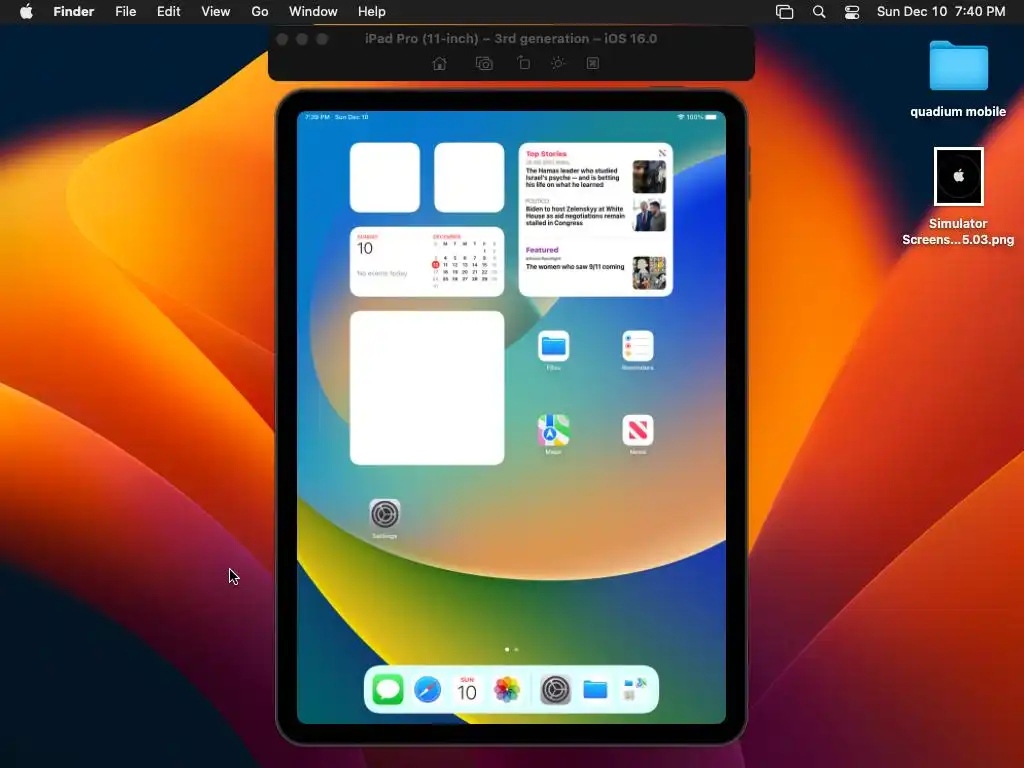Screen dimensions: 1024x768
Task: Open the Files app in the dock
Action: 595,690
